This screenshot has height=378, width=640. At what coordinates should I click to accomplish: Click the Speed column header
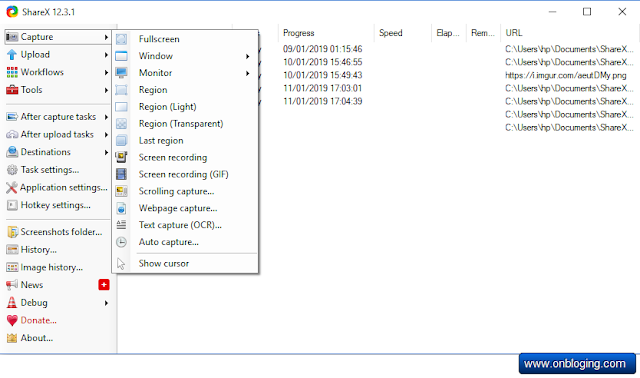click(x=402, y=33)
